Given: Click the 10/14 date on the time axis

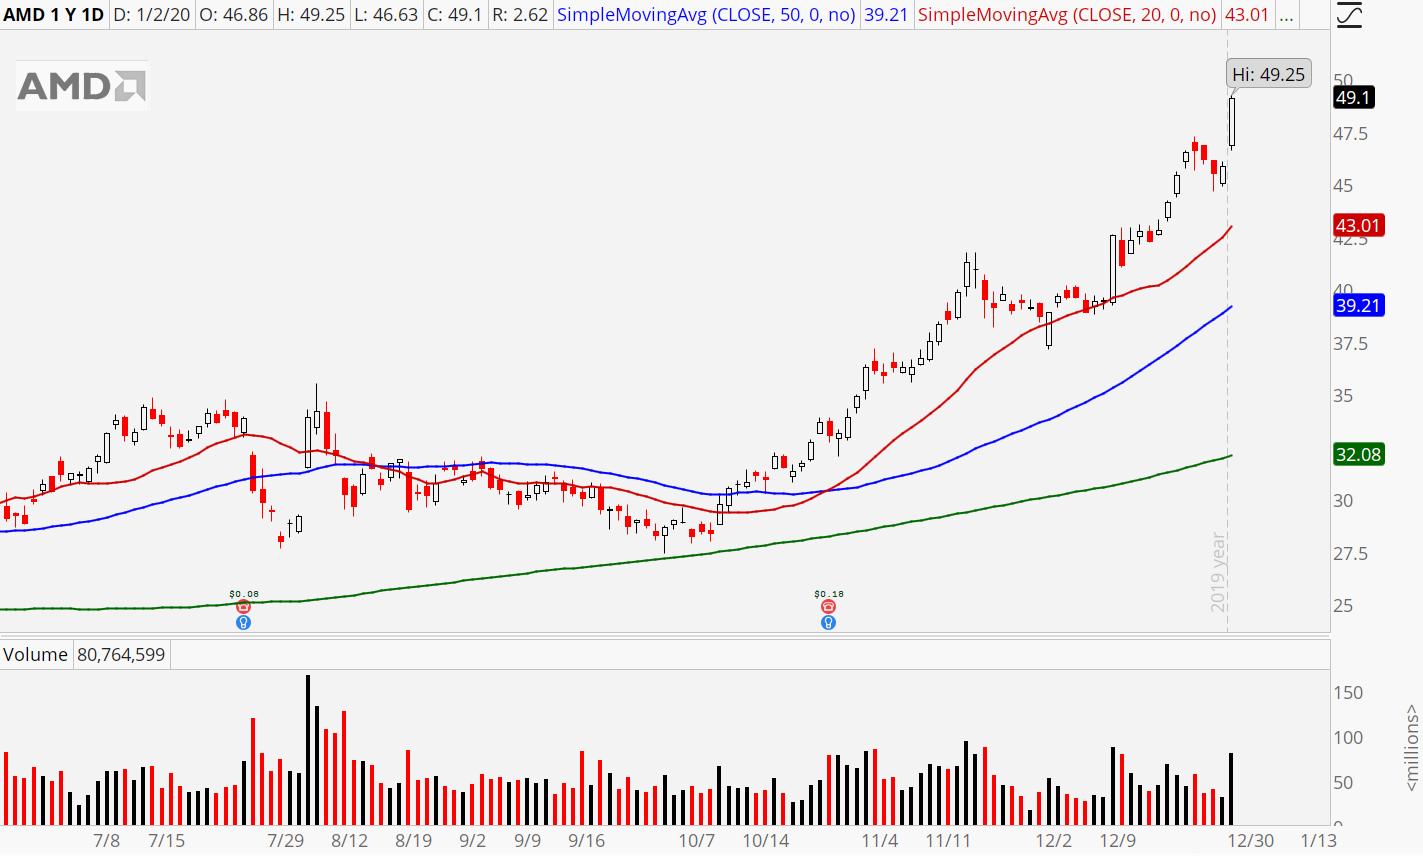Looking at the screenshot, I should pos(766,840).
